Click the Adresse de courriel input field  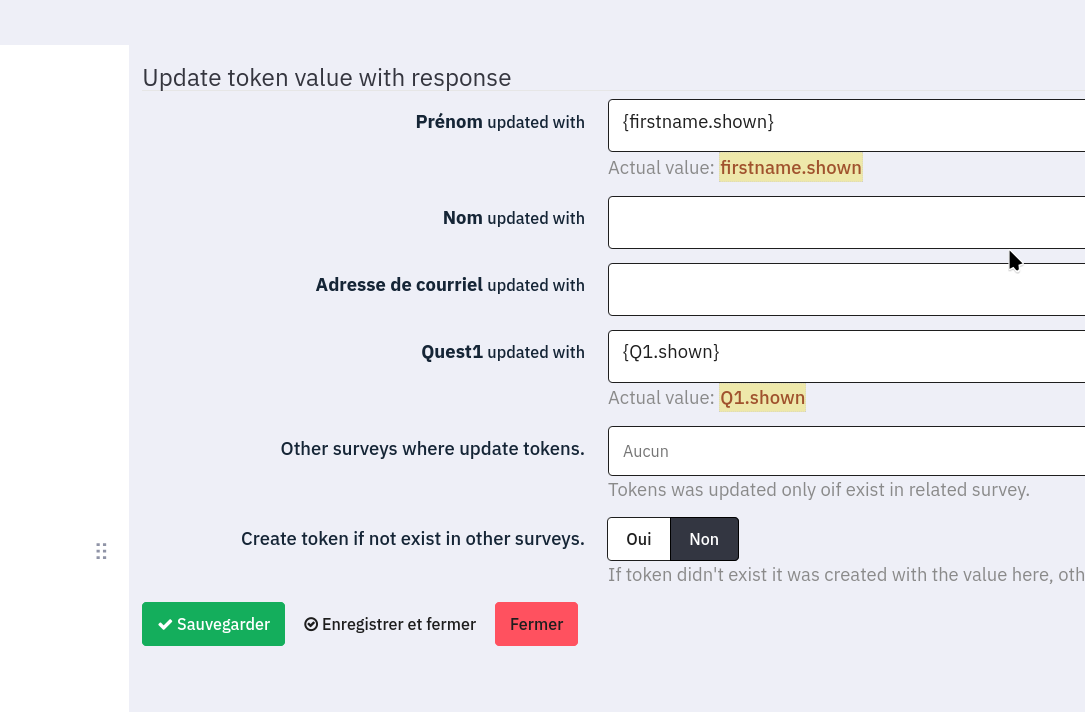(x=846, y=289)
